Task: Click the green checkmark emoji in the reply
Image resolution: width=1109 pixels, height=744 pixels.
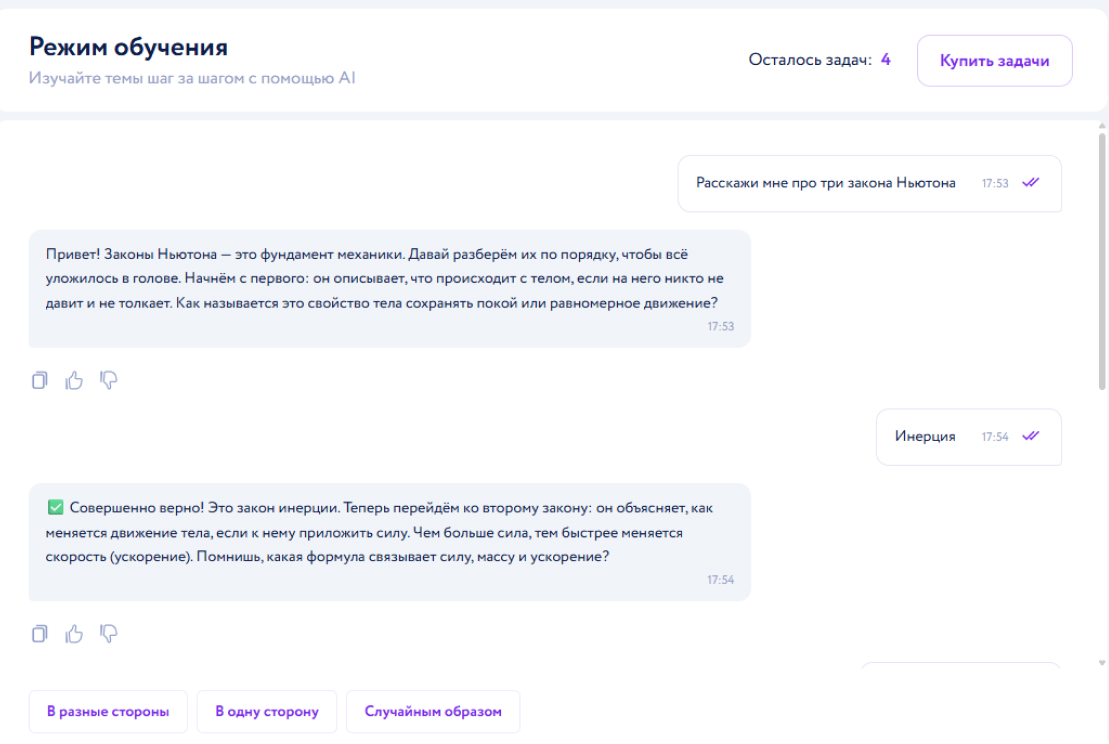Action: 55,507
